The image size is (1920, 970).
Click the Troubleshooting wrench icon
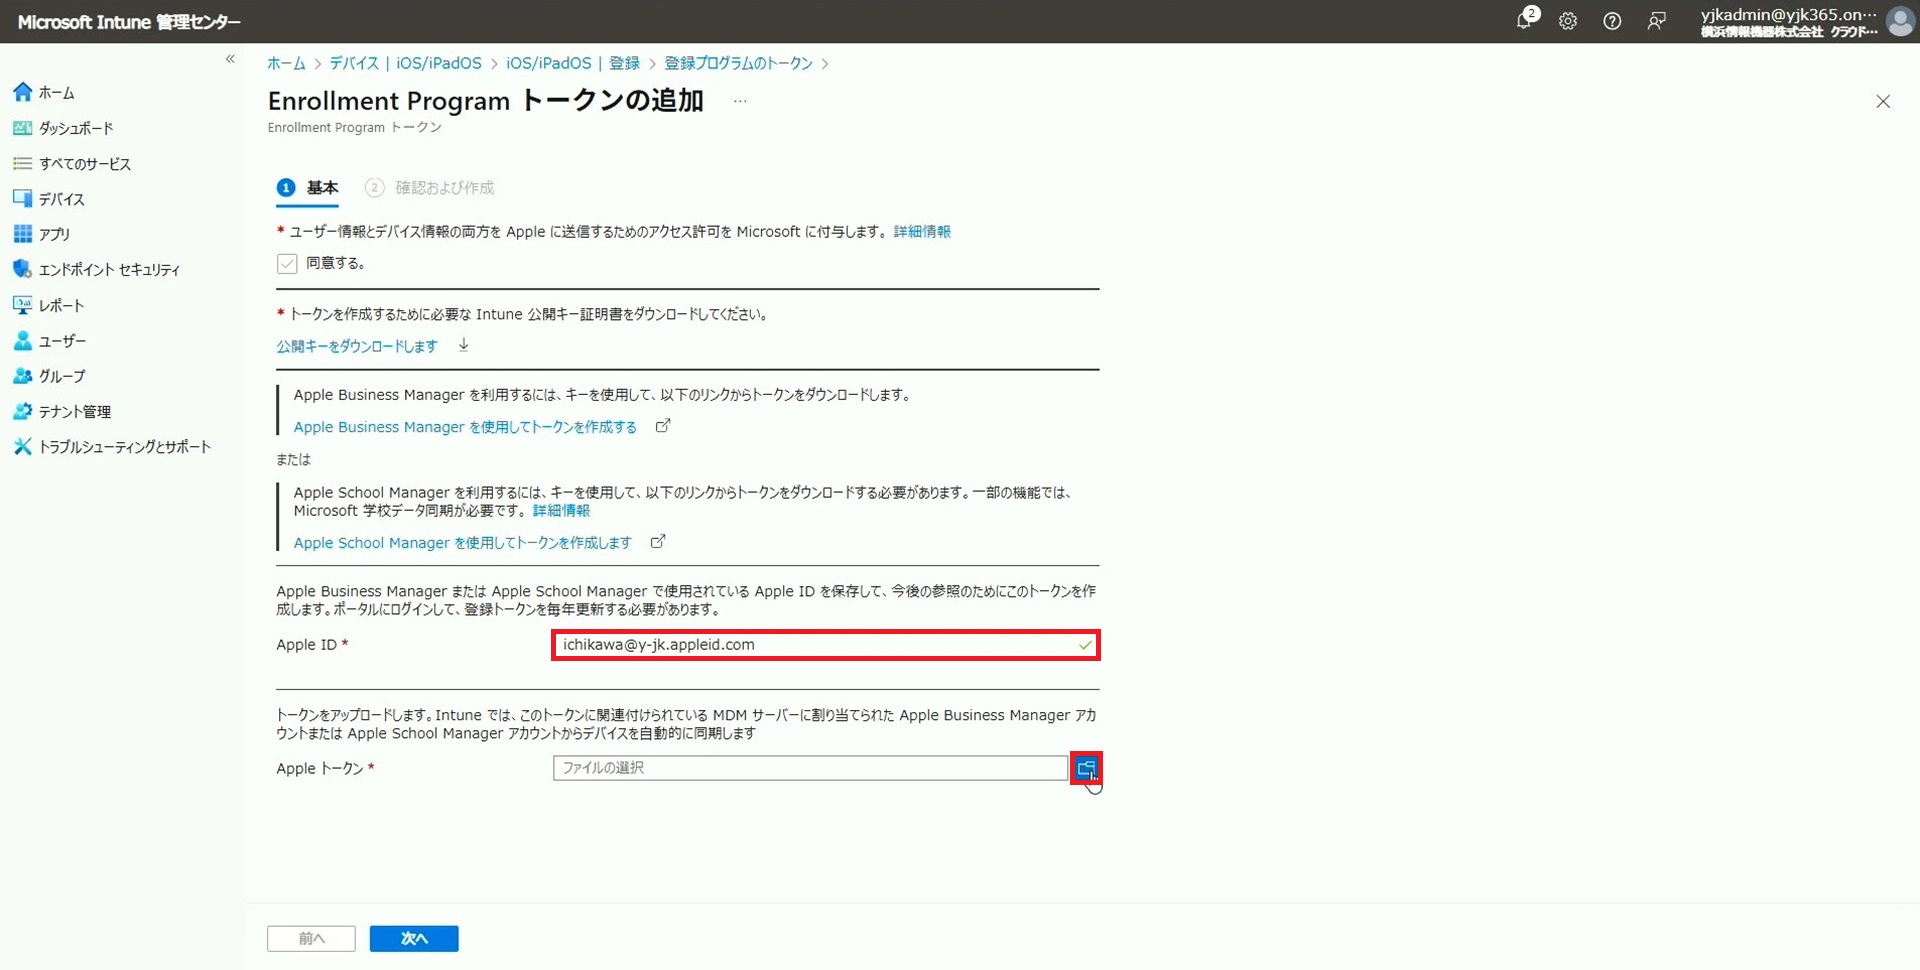click(22, 446)
